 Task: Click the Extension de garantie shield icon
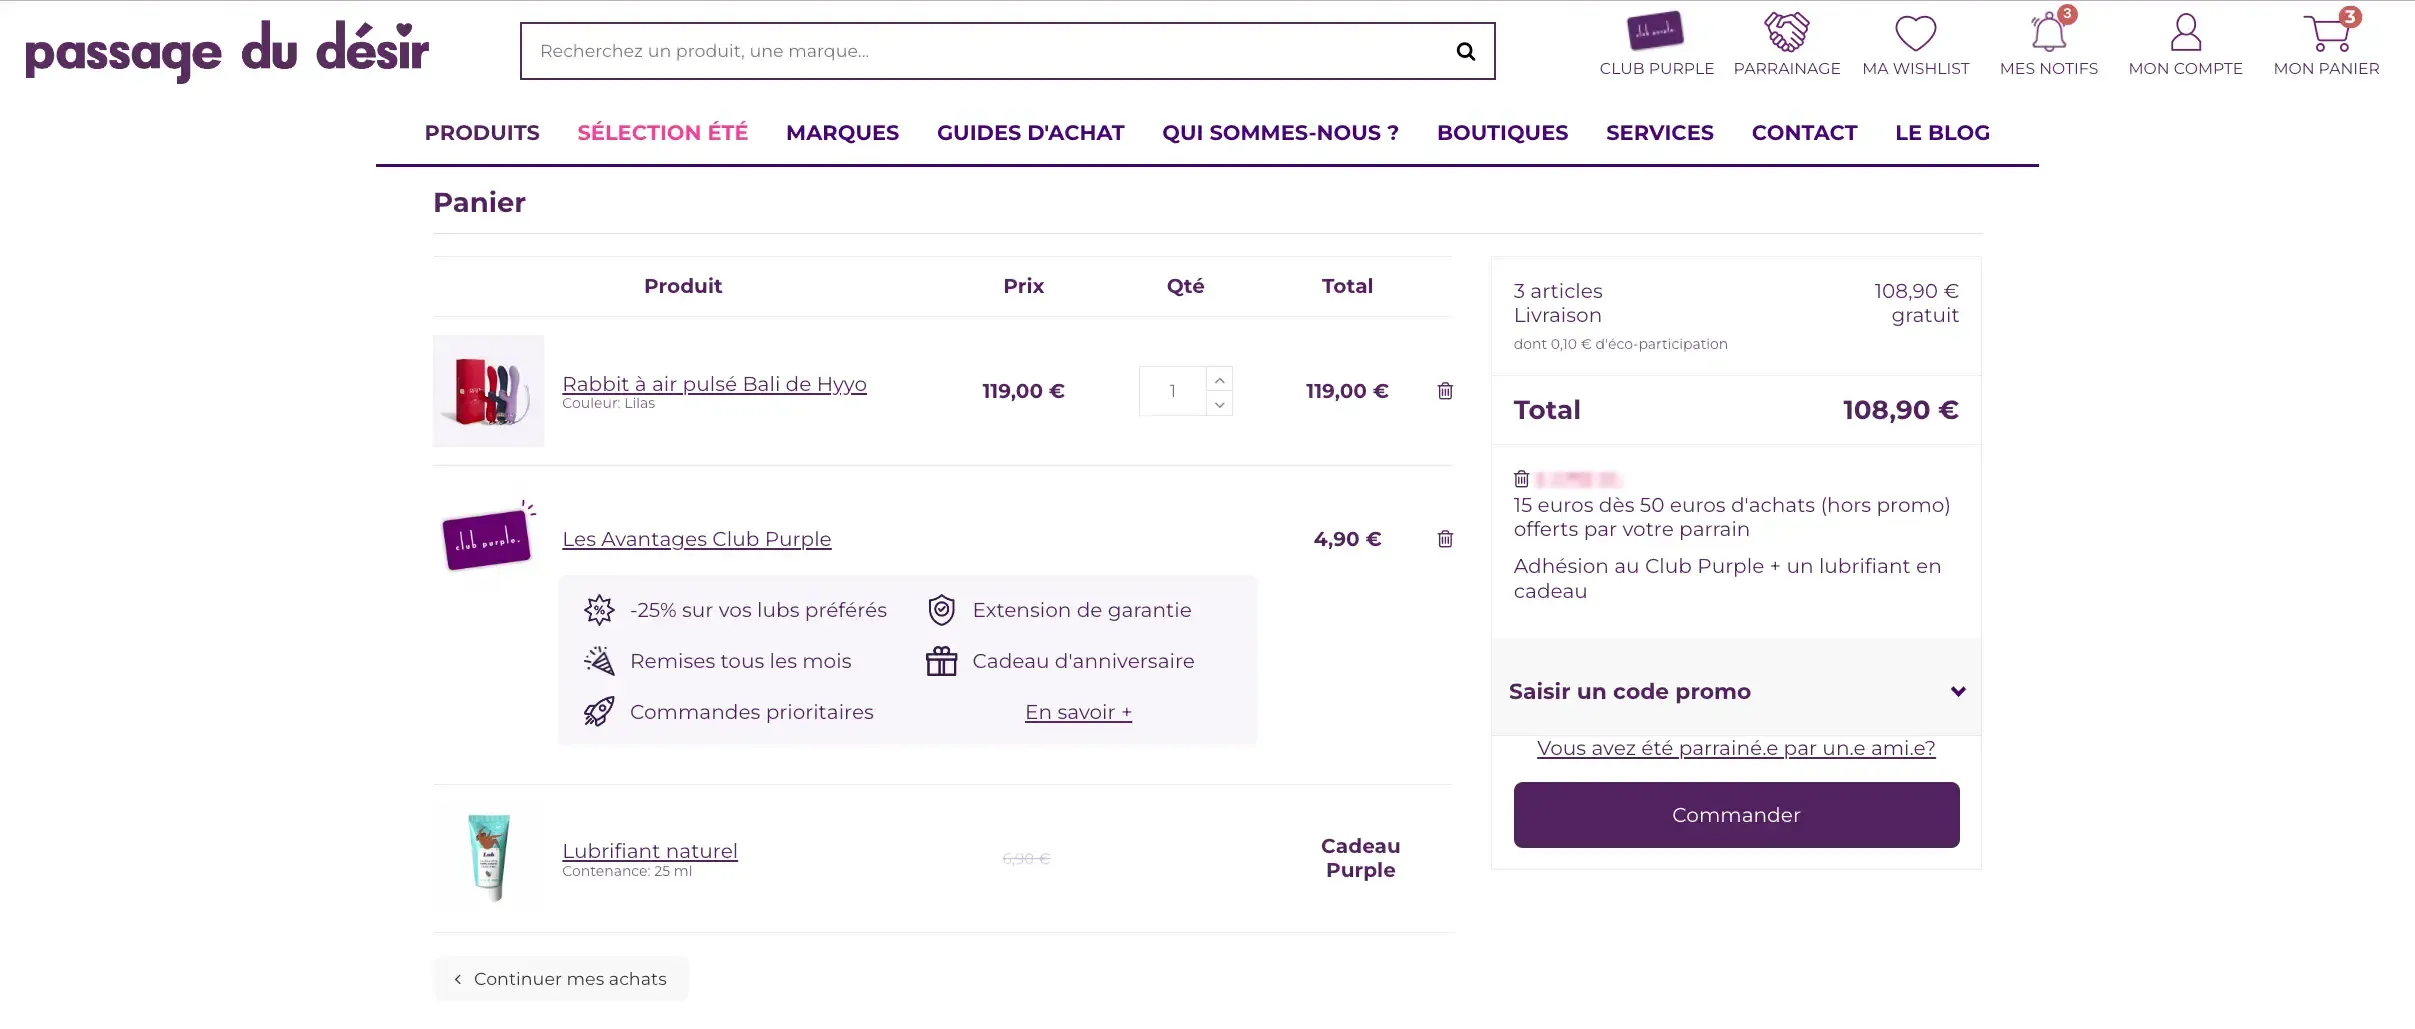click(x=941, y=610)
